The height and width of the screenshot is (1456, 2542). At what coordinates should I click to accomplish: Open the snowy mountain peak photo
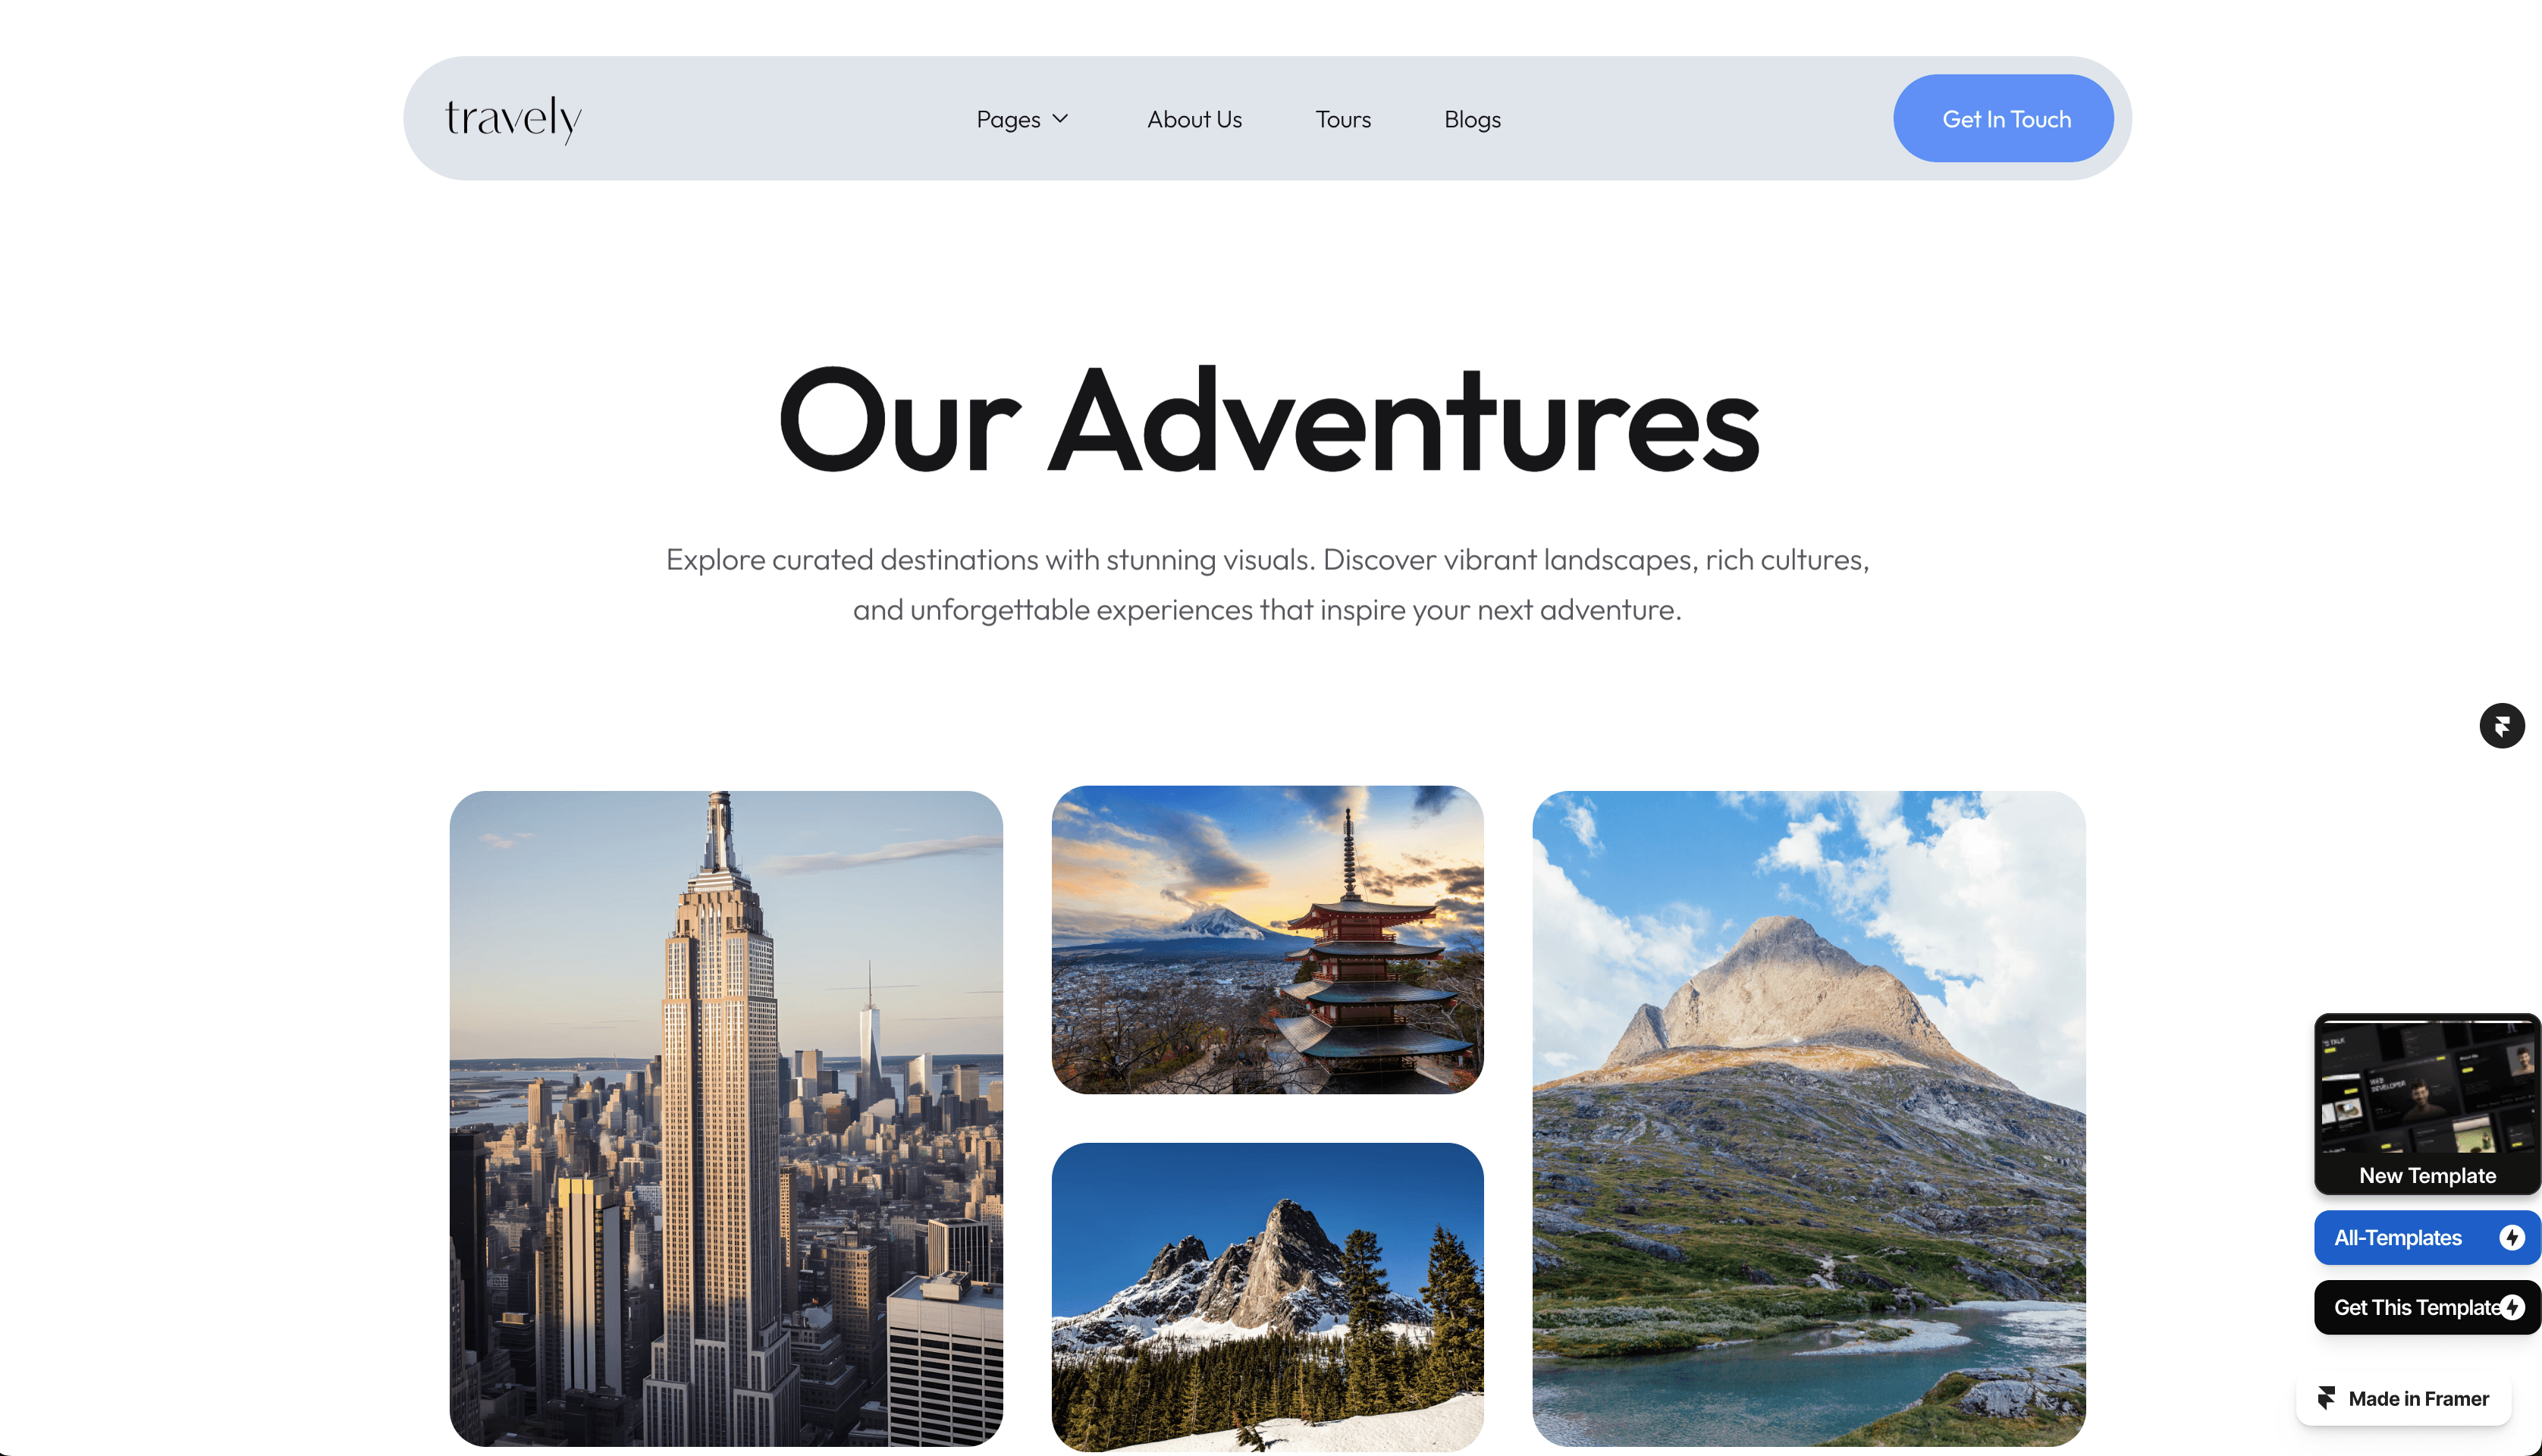(x=1267, y=1297)
